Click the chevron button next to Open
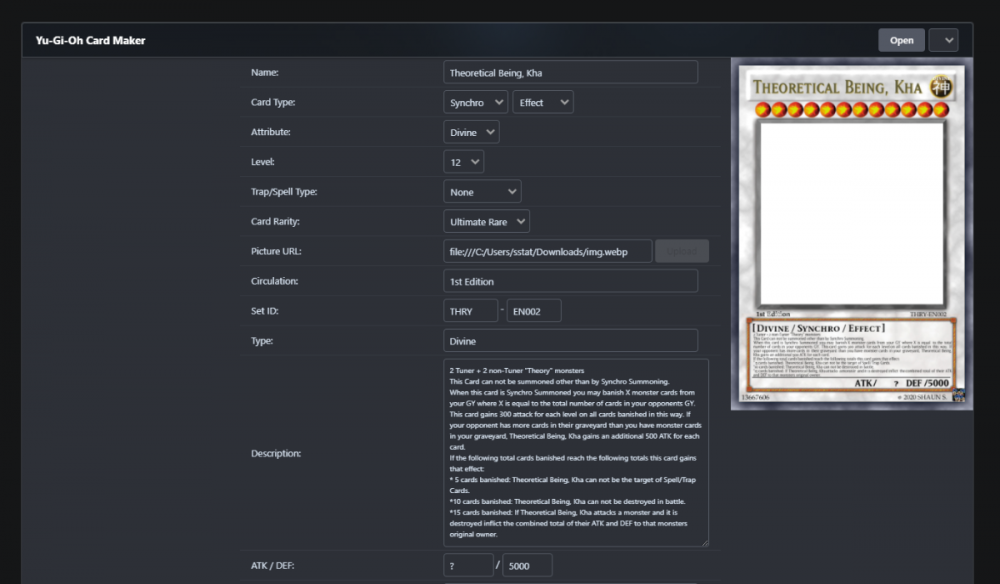 point(943,40)
